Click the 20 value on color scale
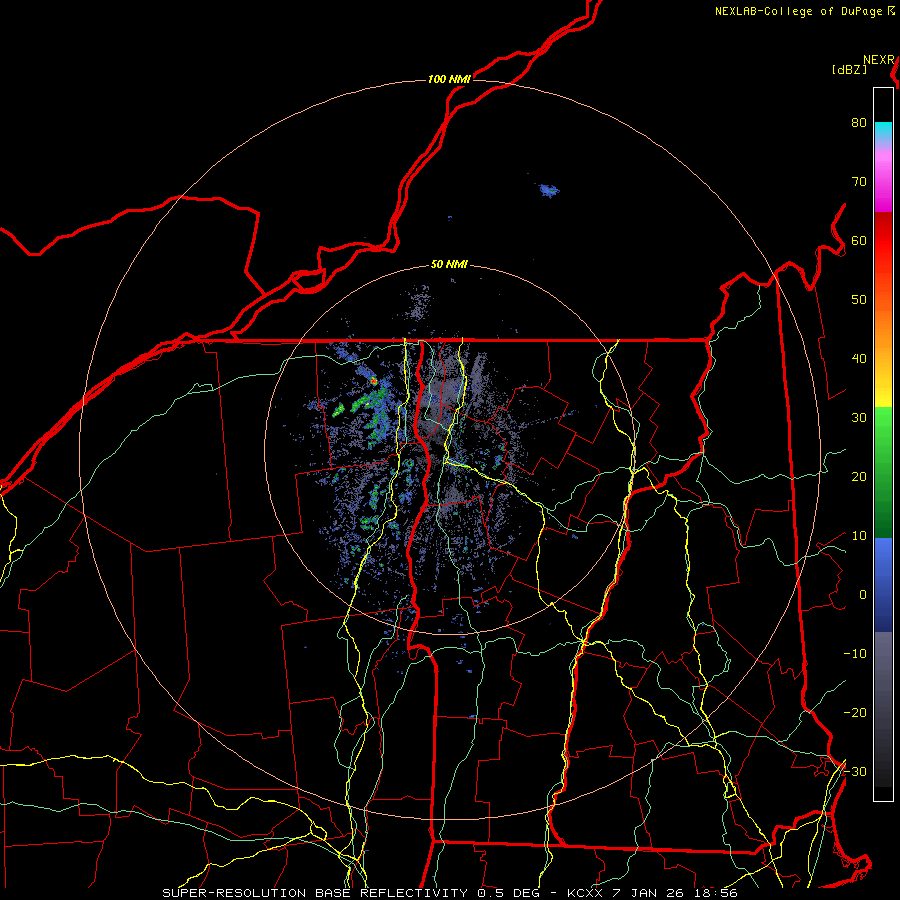Image resolution: width=900 pixels, height=900 pixels. (x=859, y=477)
